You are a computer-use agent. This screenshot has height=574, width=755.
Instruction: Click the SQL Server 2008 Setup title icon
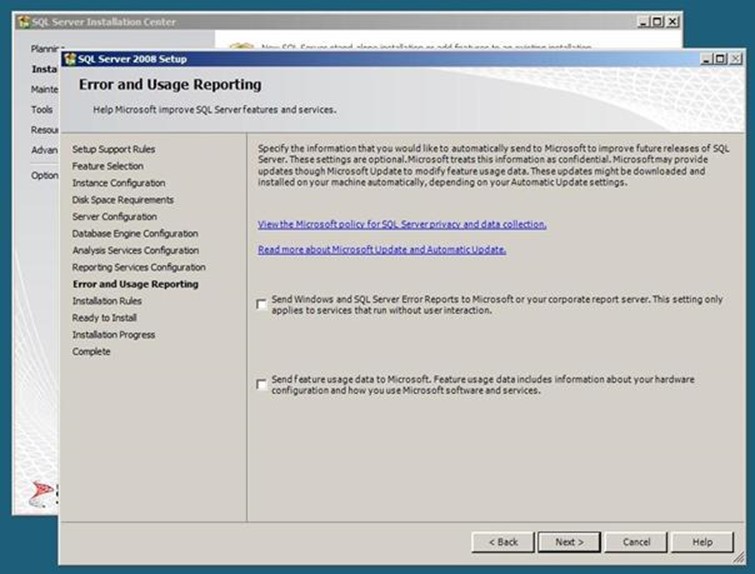click(x=70, y=59)
